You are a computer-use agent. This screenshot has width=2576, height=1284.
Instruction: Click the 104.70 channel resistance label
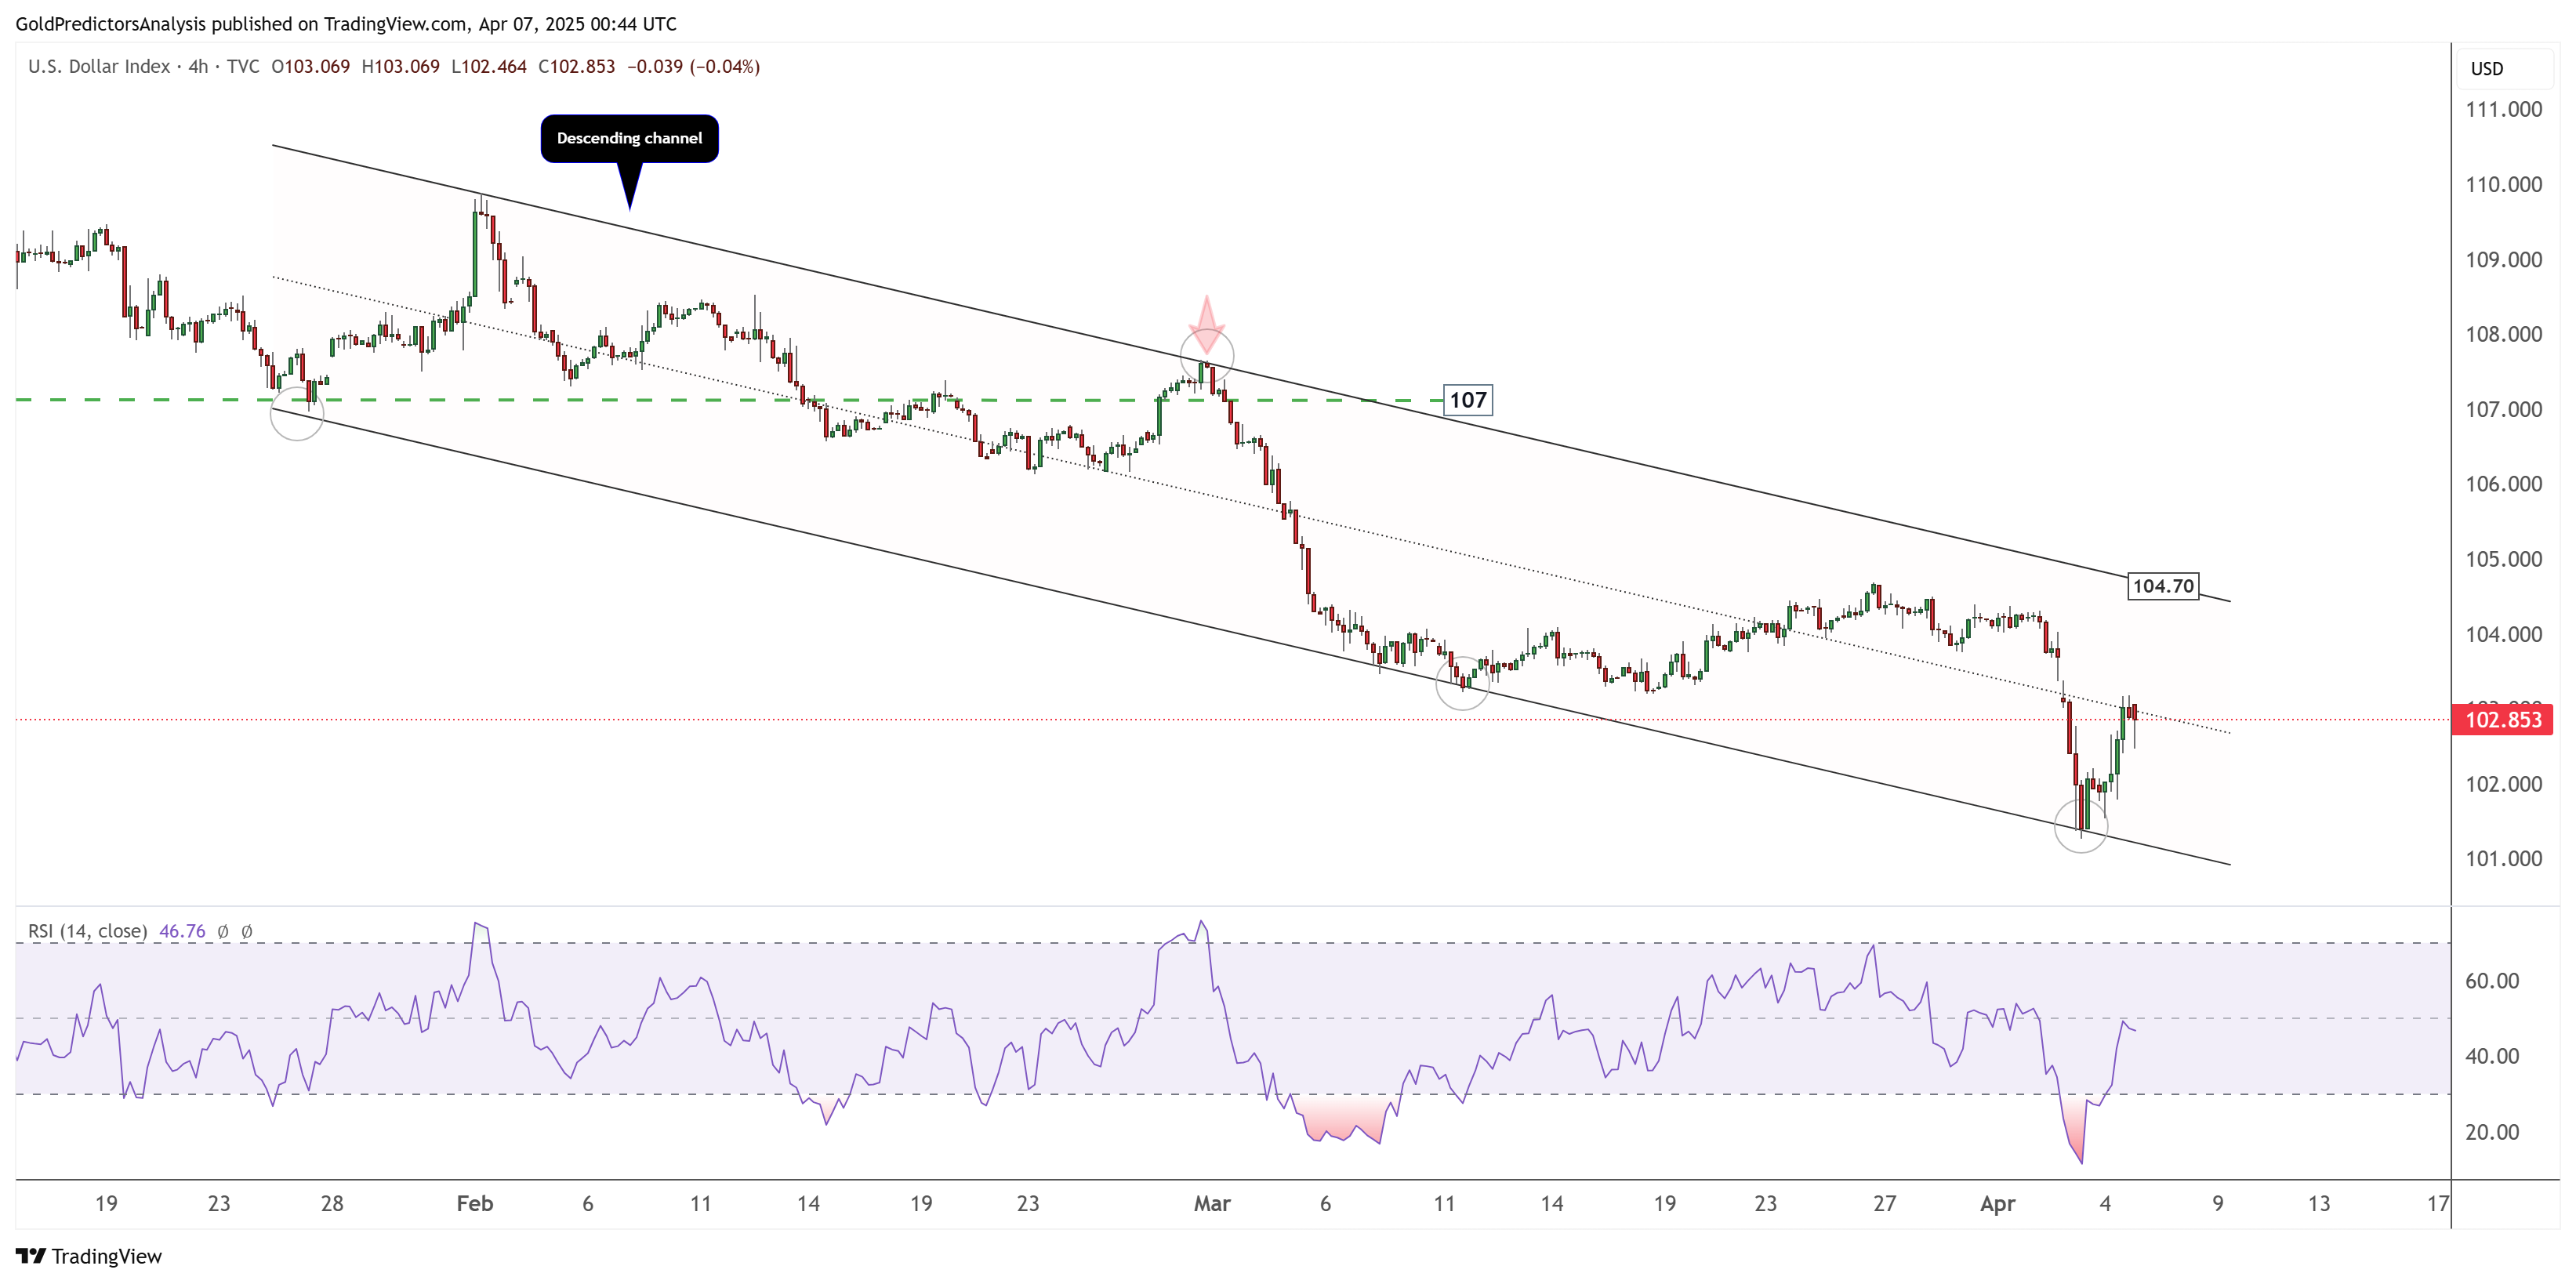2162,586
